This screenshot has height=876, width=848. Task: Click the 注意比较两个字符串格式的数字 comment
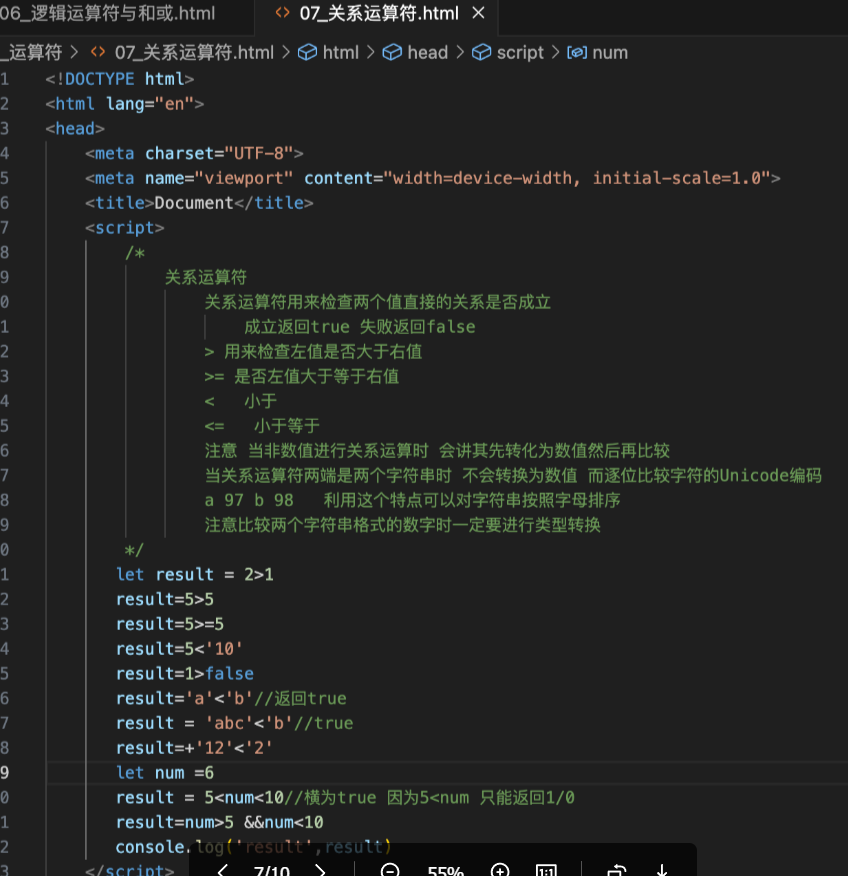click(402, 525)
